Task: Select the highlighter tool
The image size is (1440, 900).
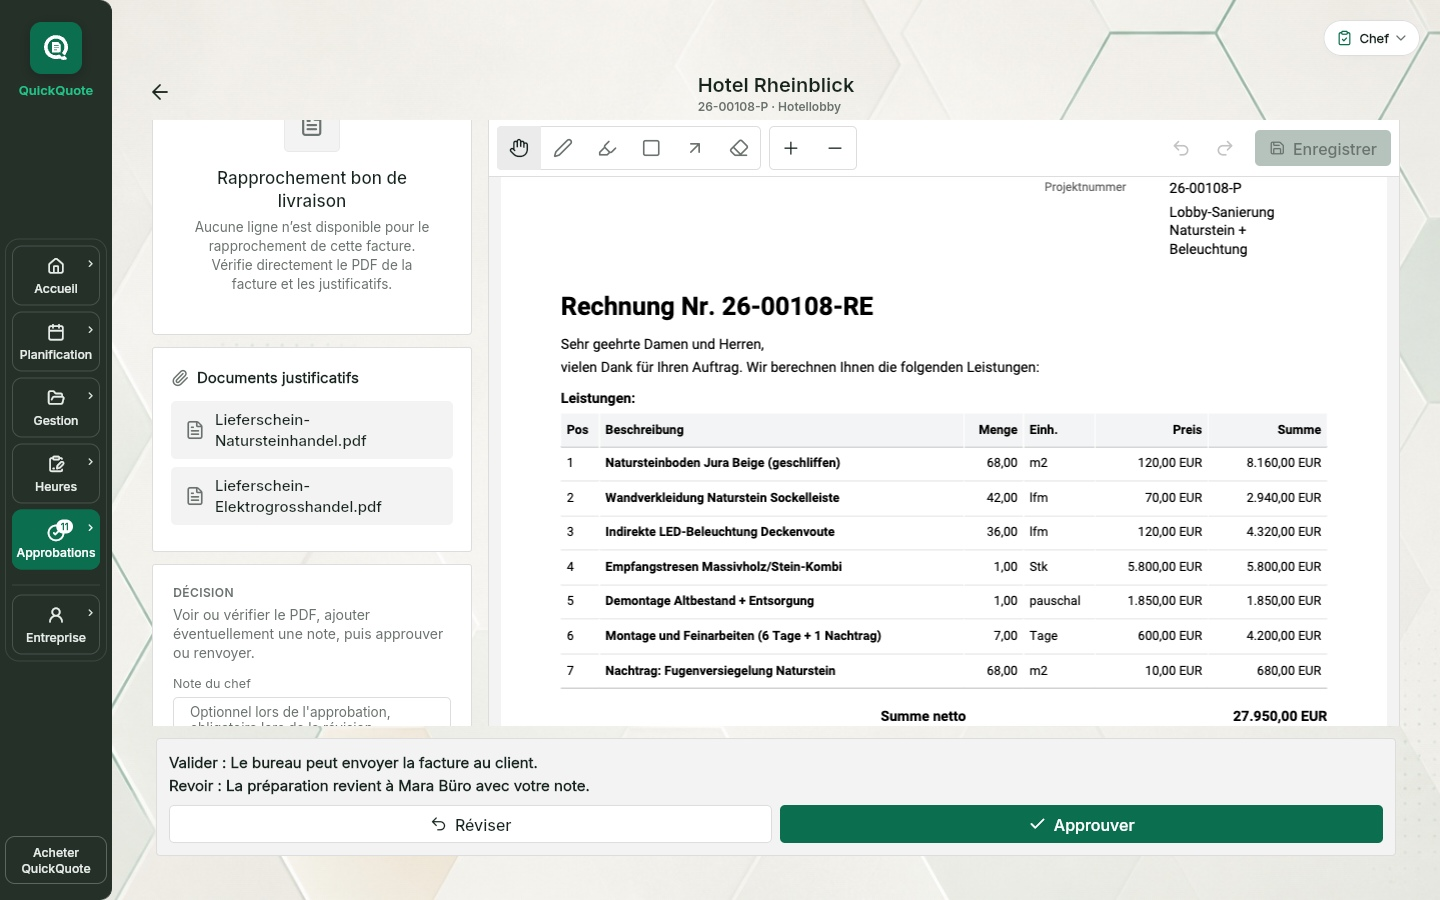Action: (607, 148)
